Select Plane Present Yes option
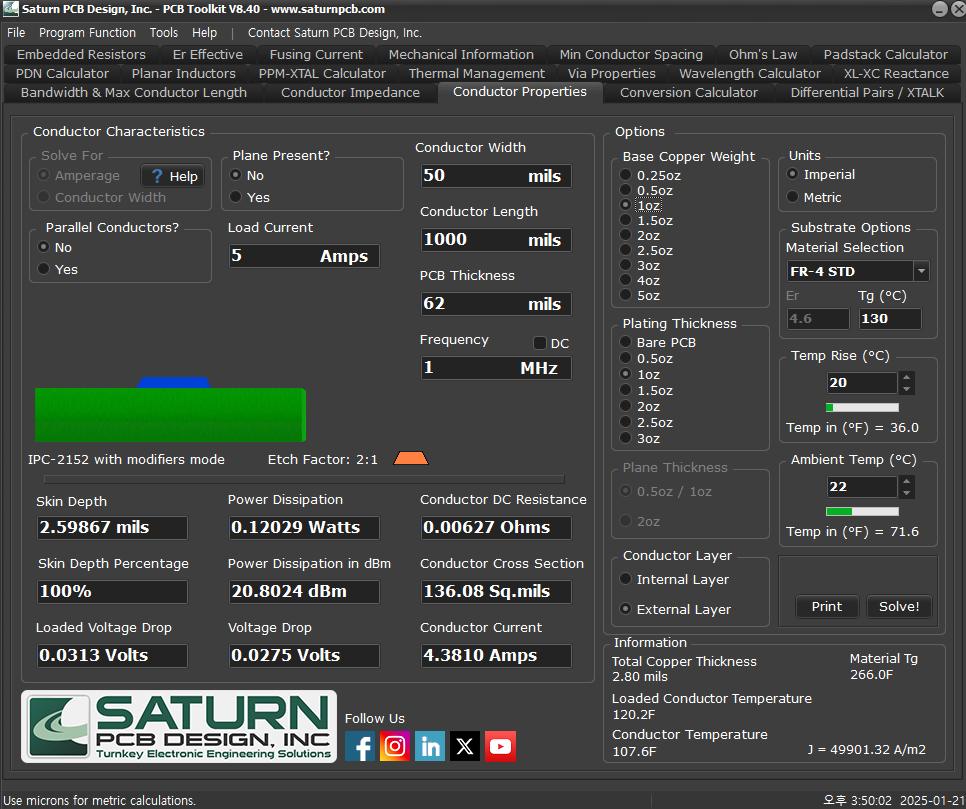The height and width of the screenshot is (809, 966). point(250,197)
